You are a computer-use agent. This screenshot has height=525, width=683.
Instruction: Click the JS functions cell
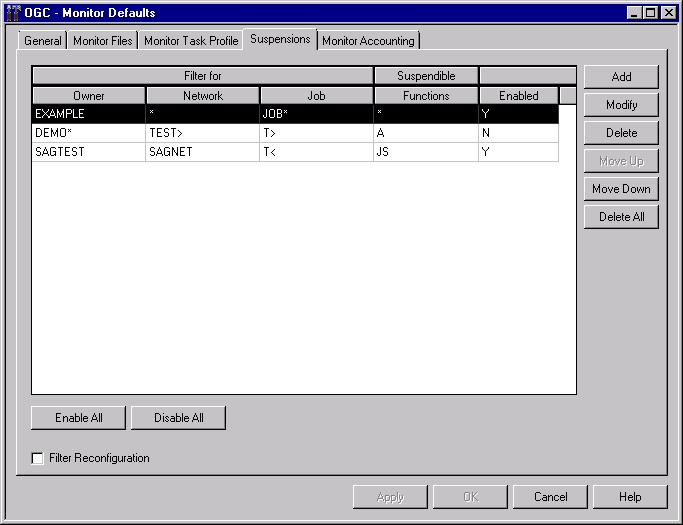[426, 152]
